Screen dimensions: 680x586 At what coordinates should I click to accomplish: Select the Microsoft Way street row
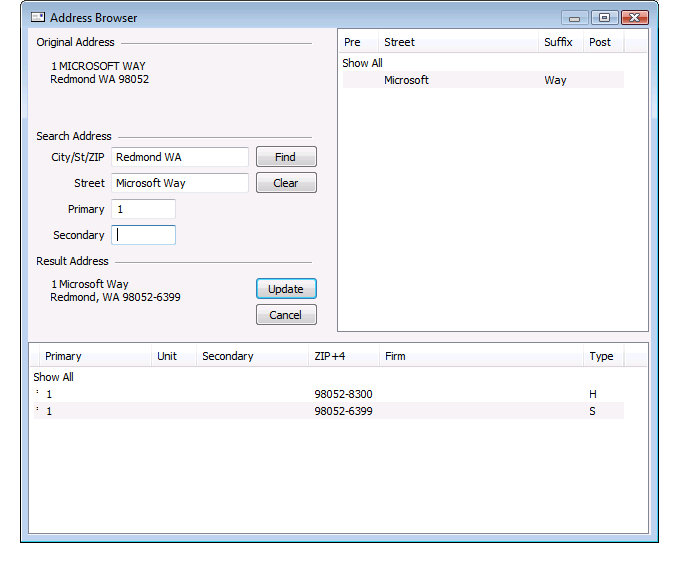point(483,80)
